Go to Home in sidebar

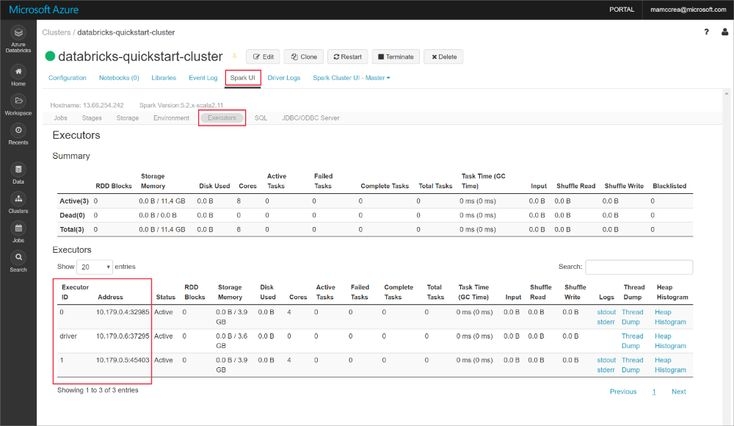pyautogui.click(x=18, y=76)
